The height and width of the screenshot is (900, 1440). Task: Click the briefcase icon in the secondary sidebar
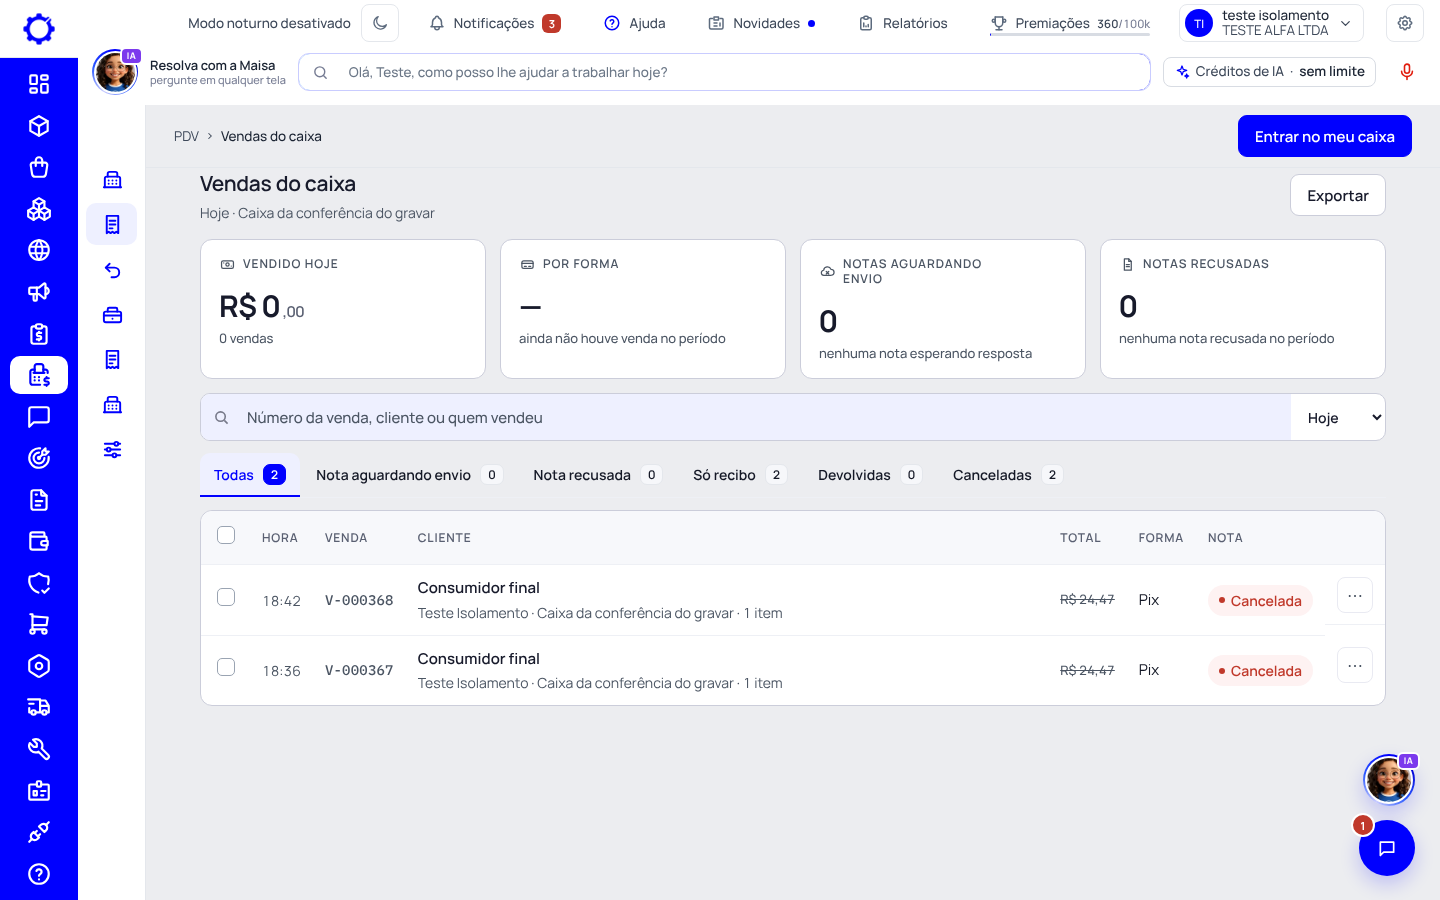(112, 315)
